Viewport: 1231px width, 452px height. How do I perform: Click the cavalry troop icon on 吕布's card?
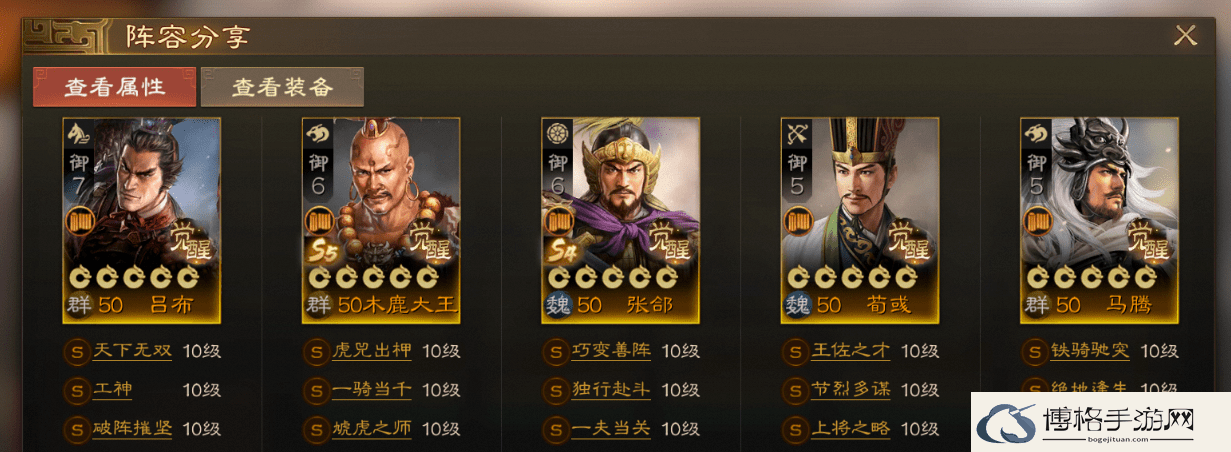coord(78,132)
